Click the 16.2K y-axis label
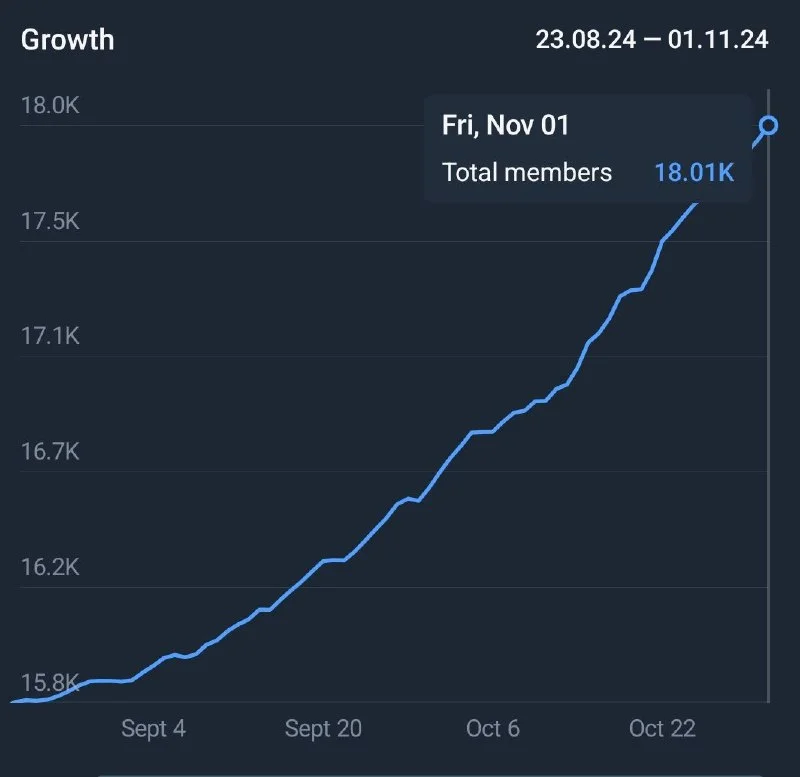The width and height of the screenshot is (800, 777). pyautogui.click(x=50, y=567)
